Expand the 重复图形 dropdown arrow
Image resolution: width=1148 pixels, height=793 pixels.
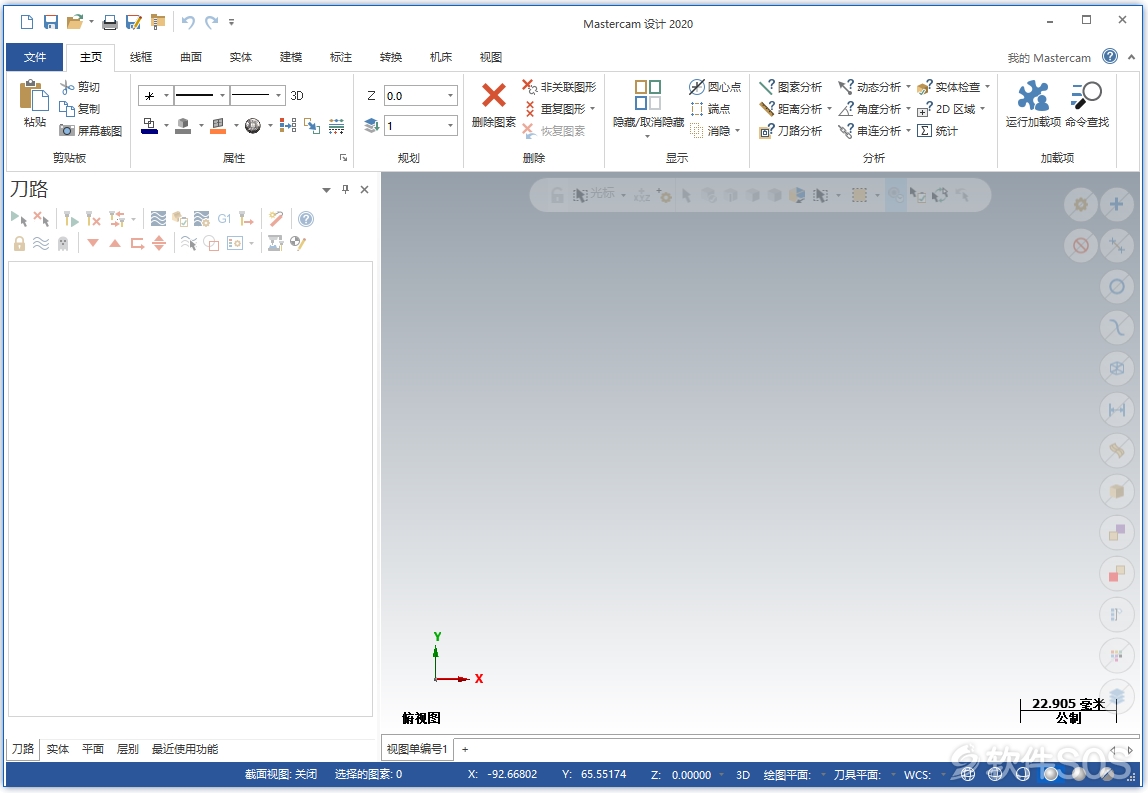click(592, 108)
